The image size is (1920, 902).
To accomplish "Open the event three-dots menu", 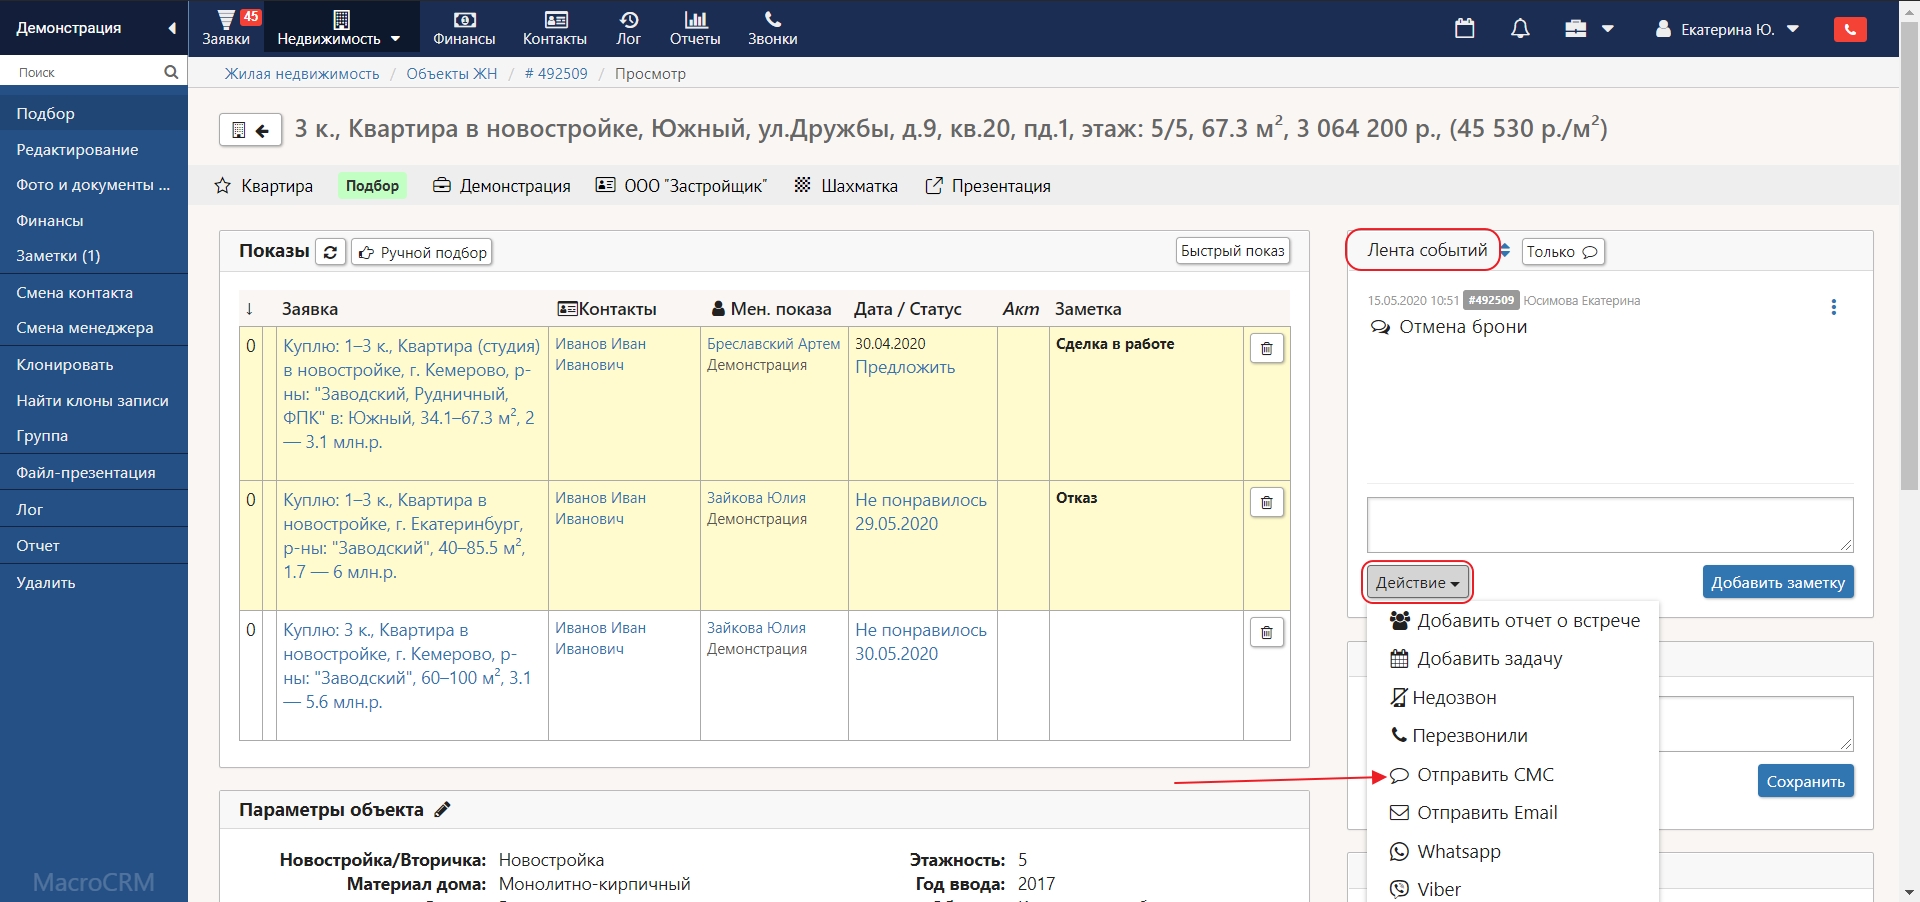I will 1833,307.
